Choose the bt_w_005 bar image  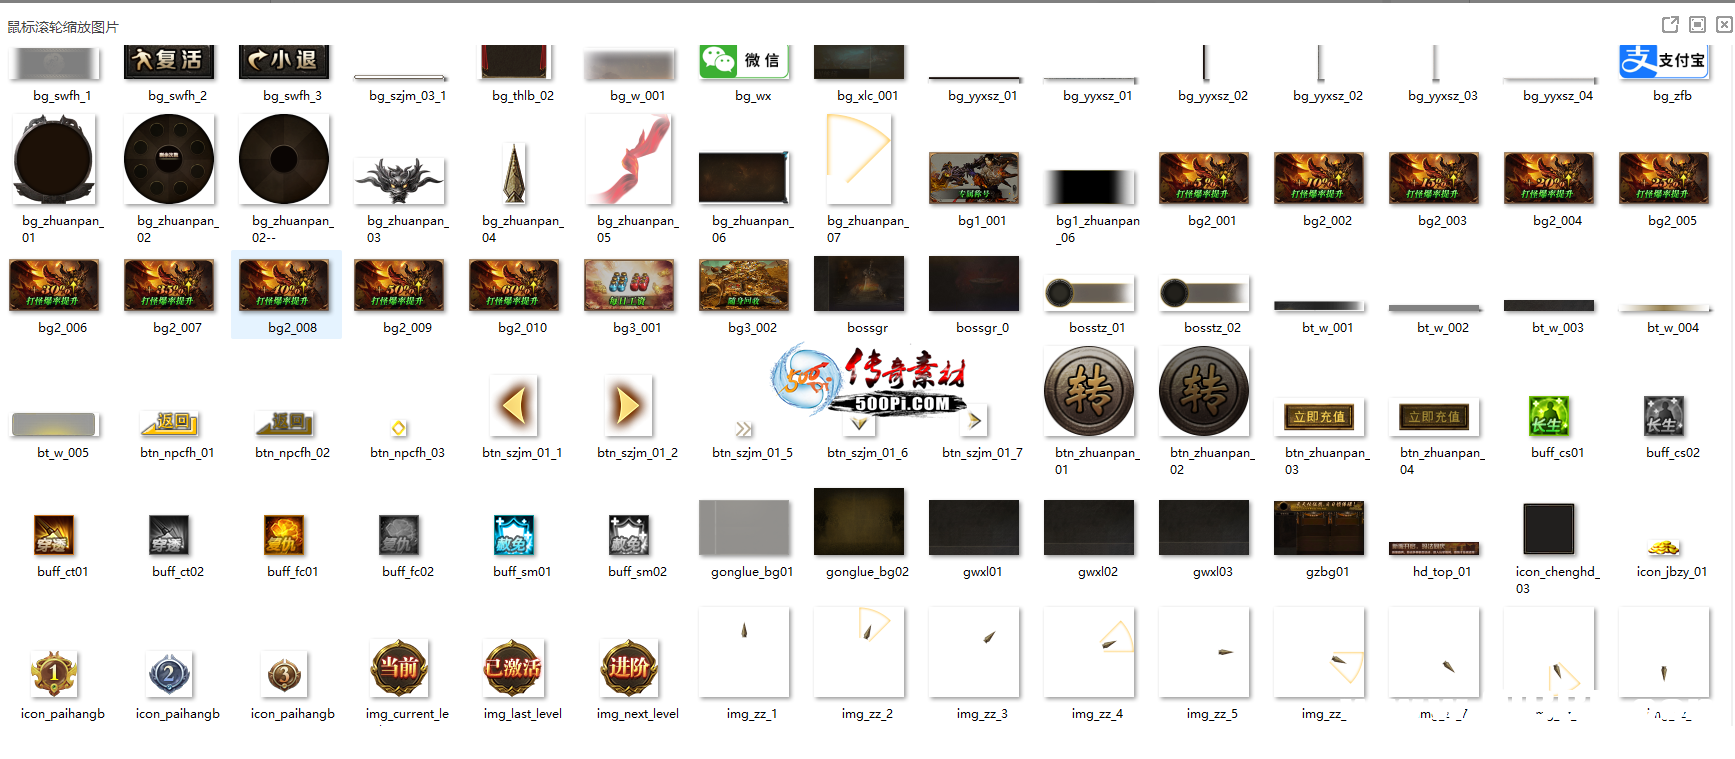[54, 425]
